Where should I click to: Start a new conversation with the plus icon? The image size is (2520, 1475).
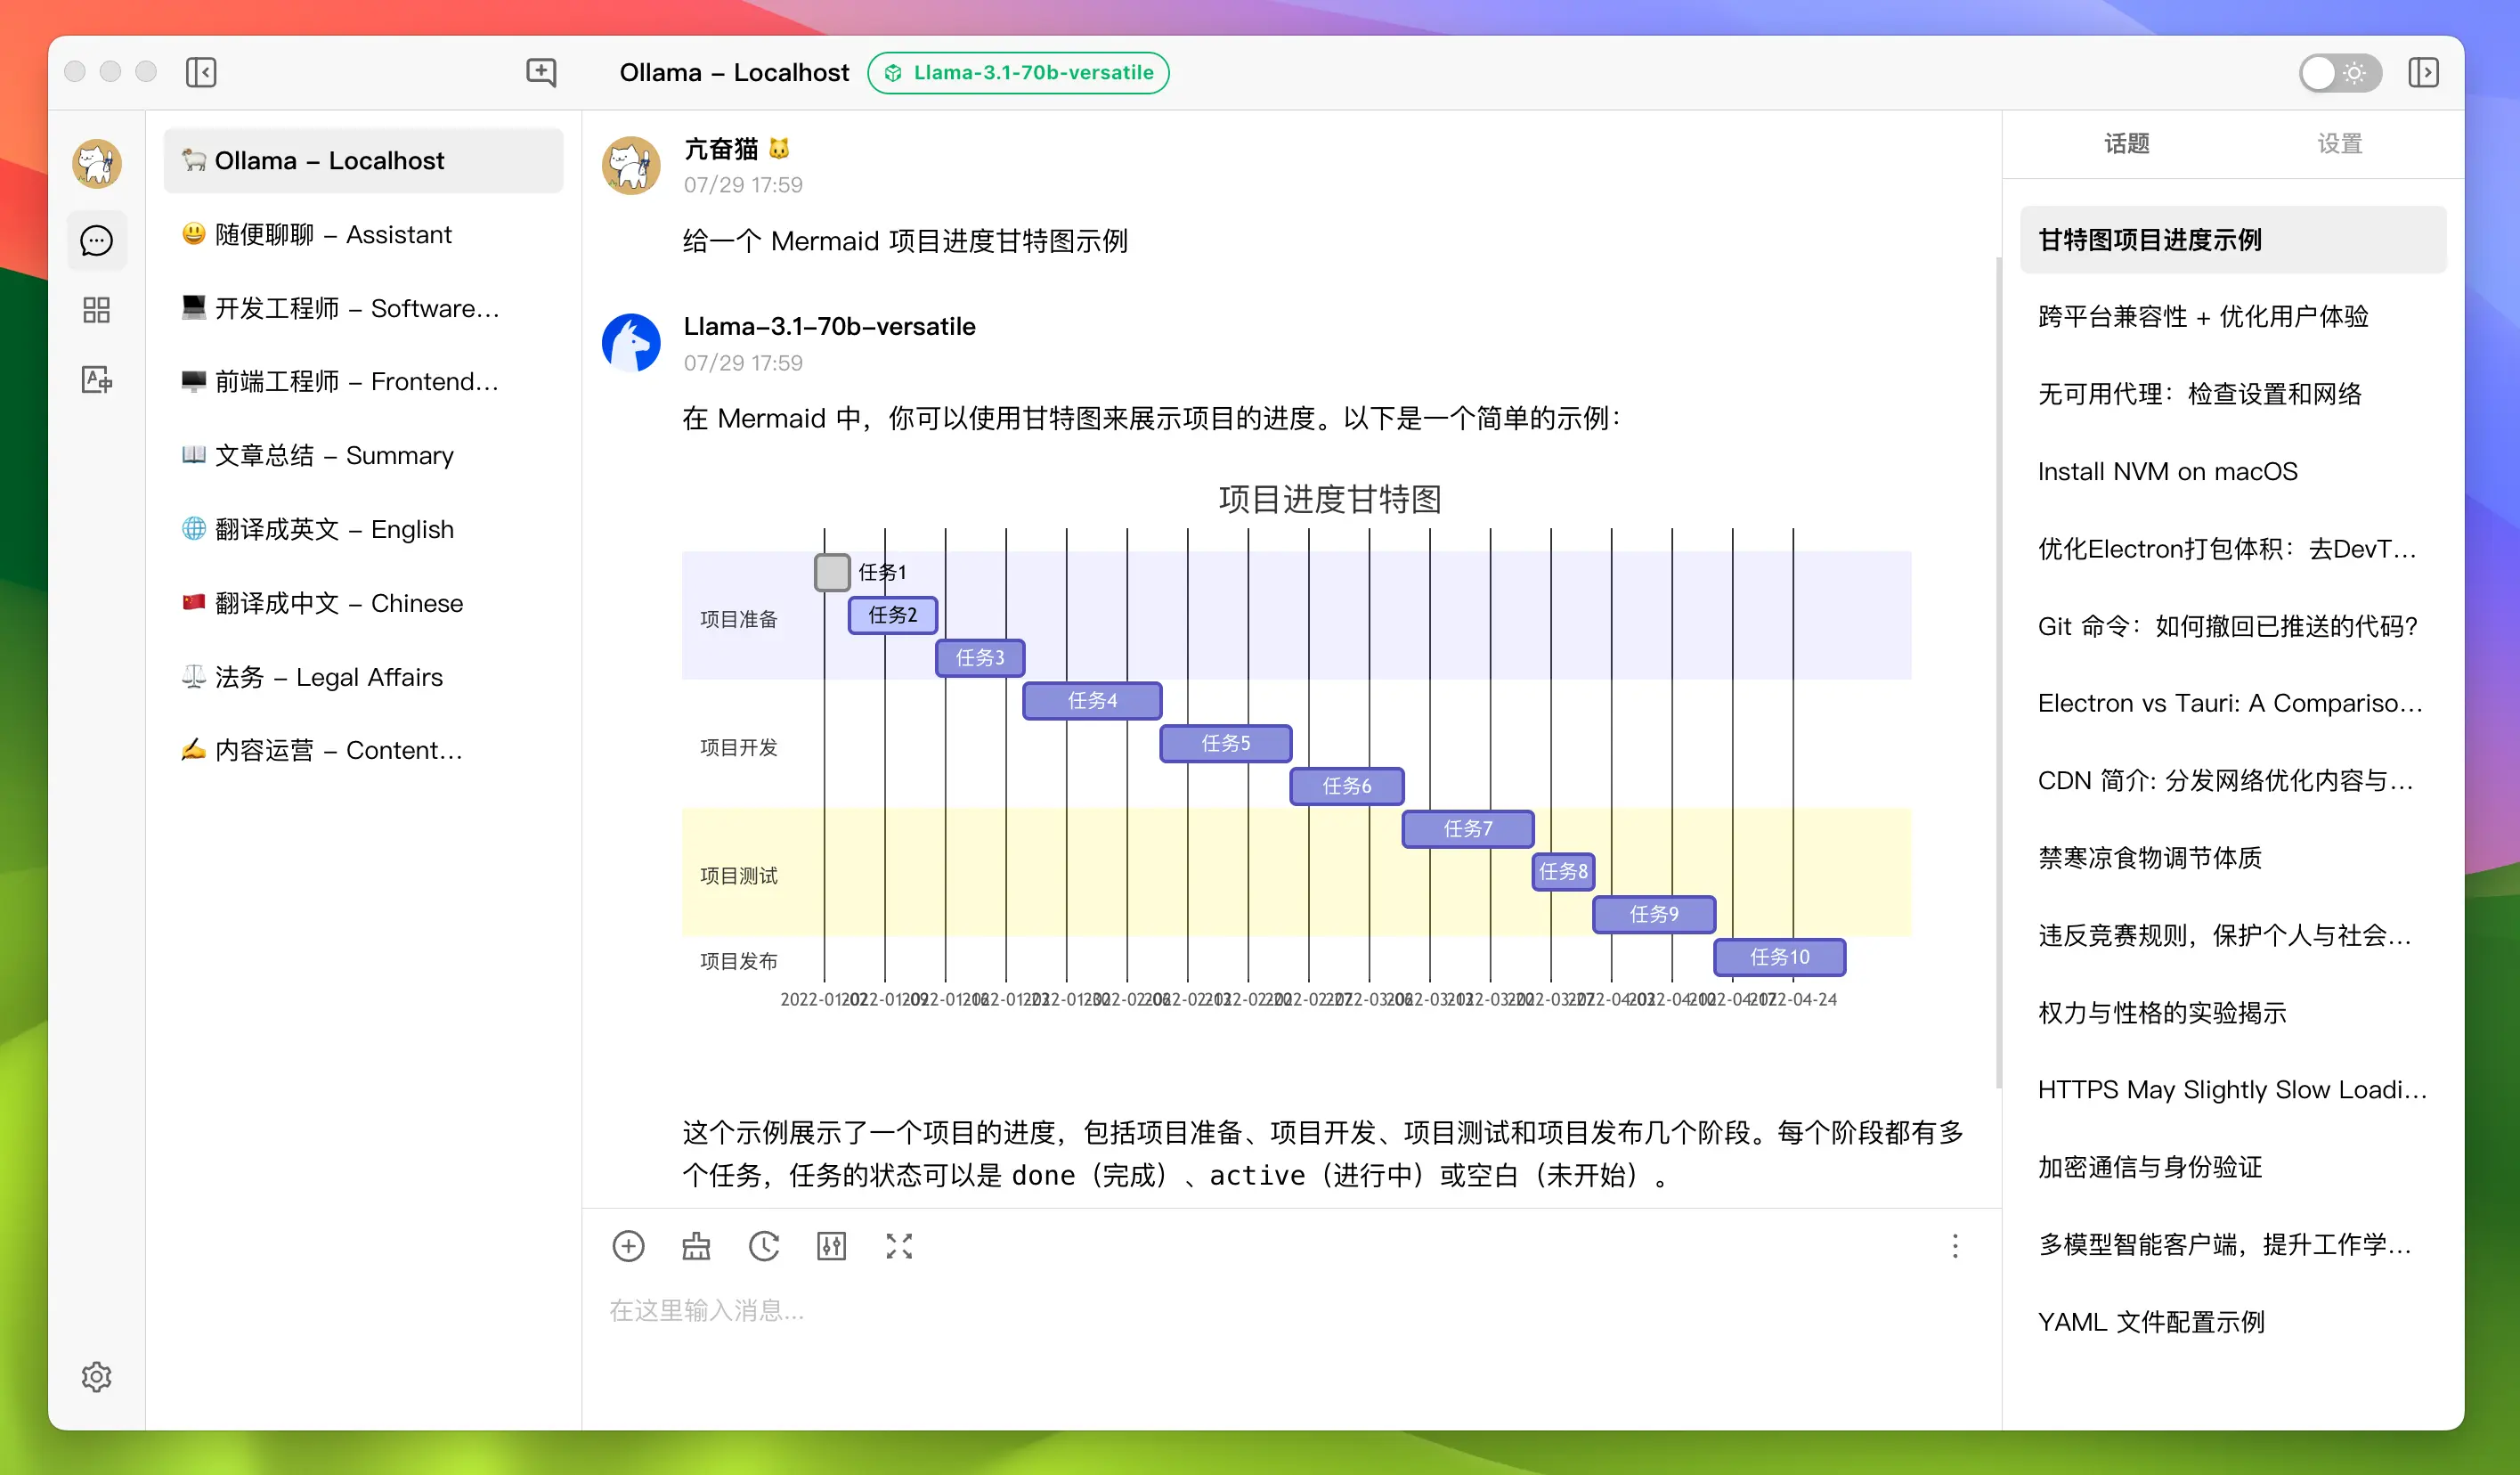pos(541,72)
